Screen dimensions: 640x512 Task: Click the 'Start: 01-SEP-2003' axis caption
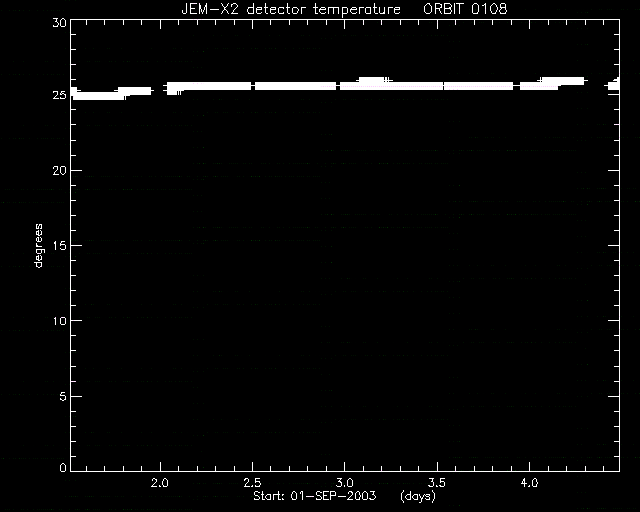pyautogui.click(x=314, y=496)
